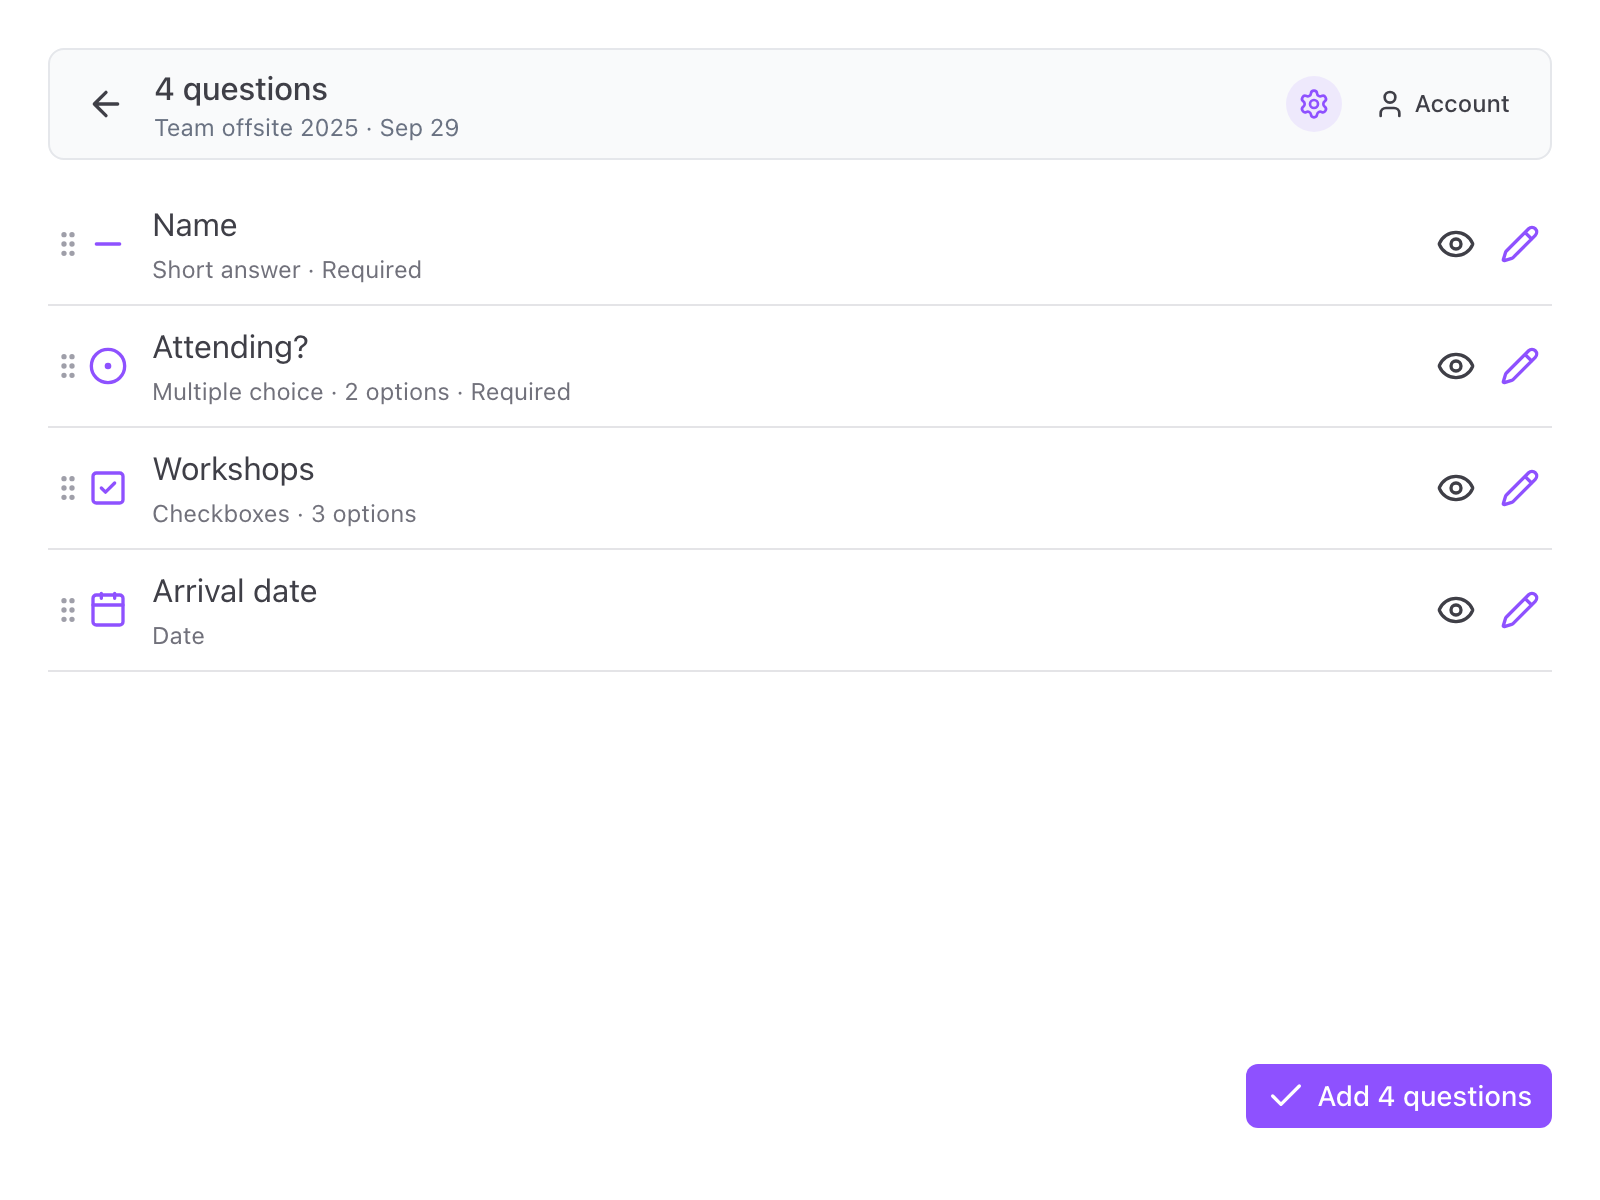Toggle visibility of the Arrival date question

click(x=1456, y=610)
